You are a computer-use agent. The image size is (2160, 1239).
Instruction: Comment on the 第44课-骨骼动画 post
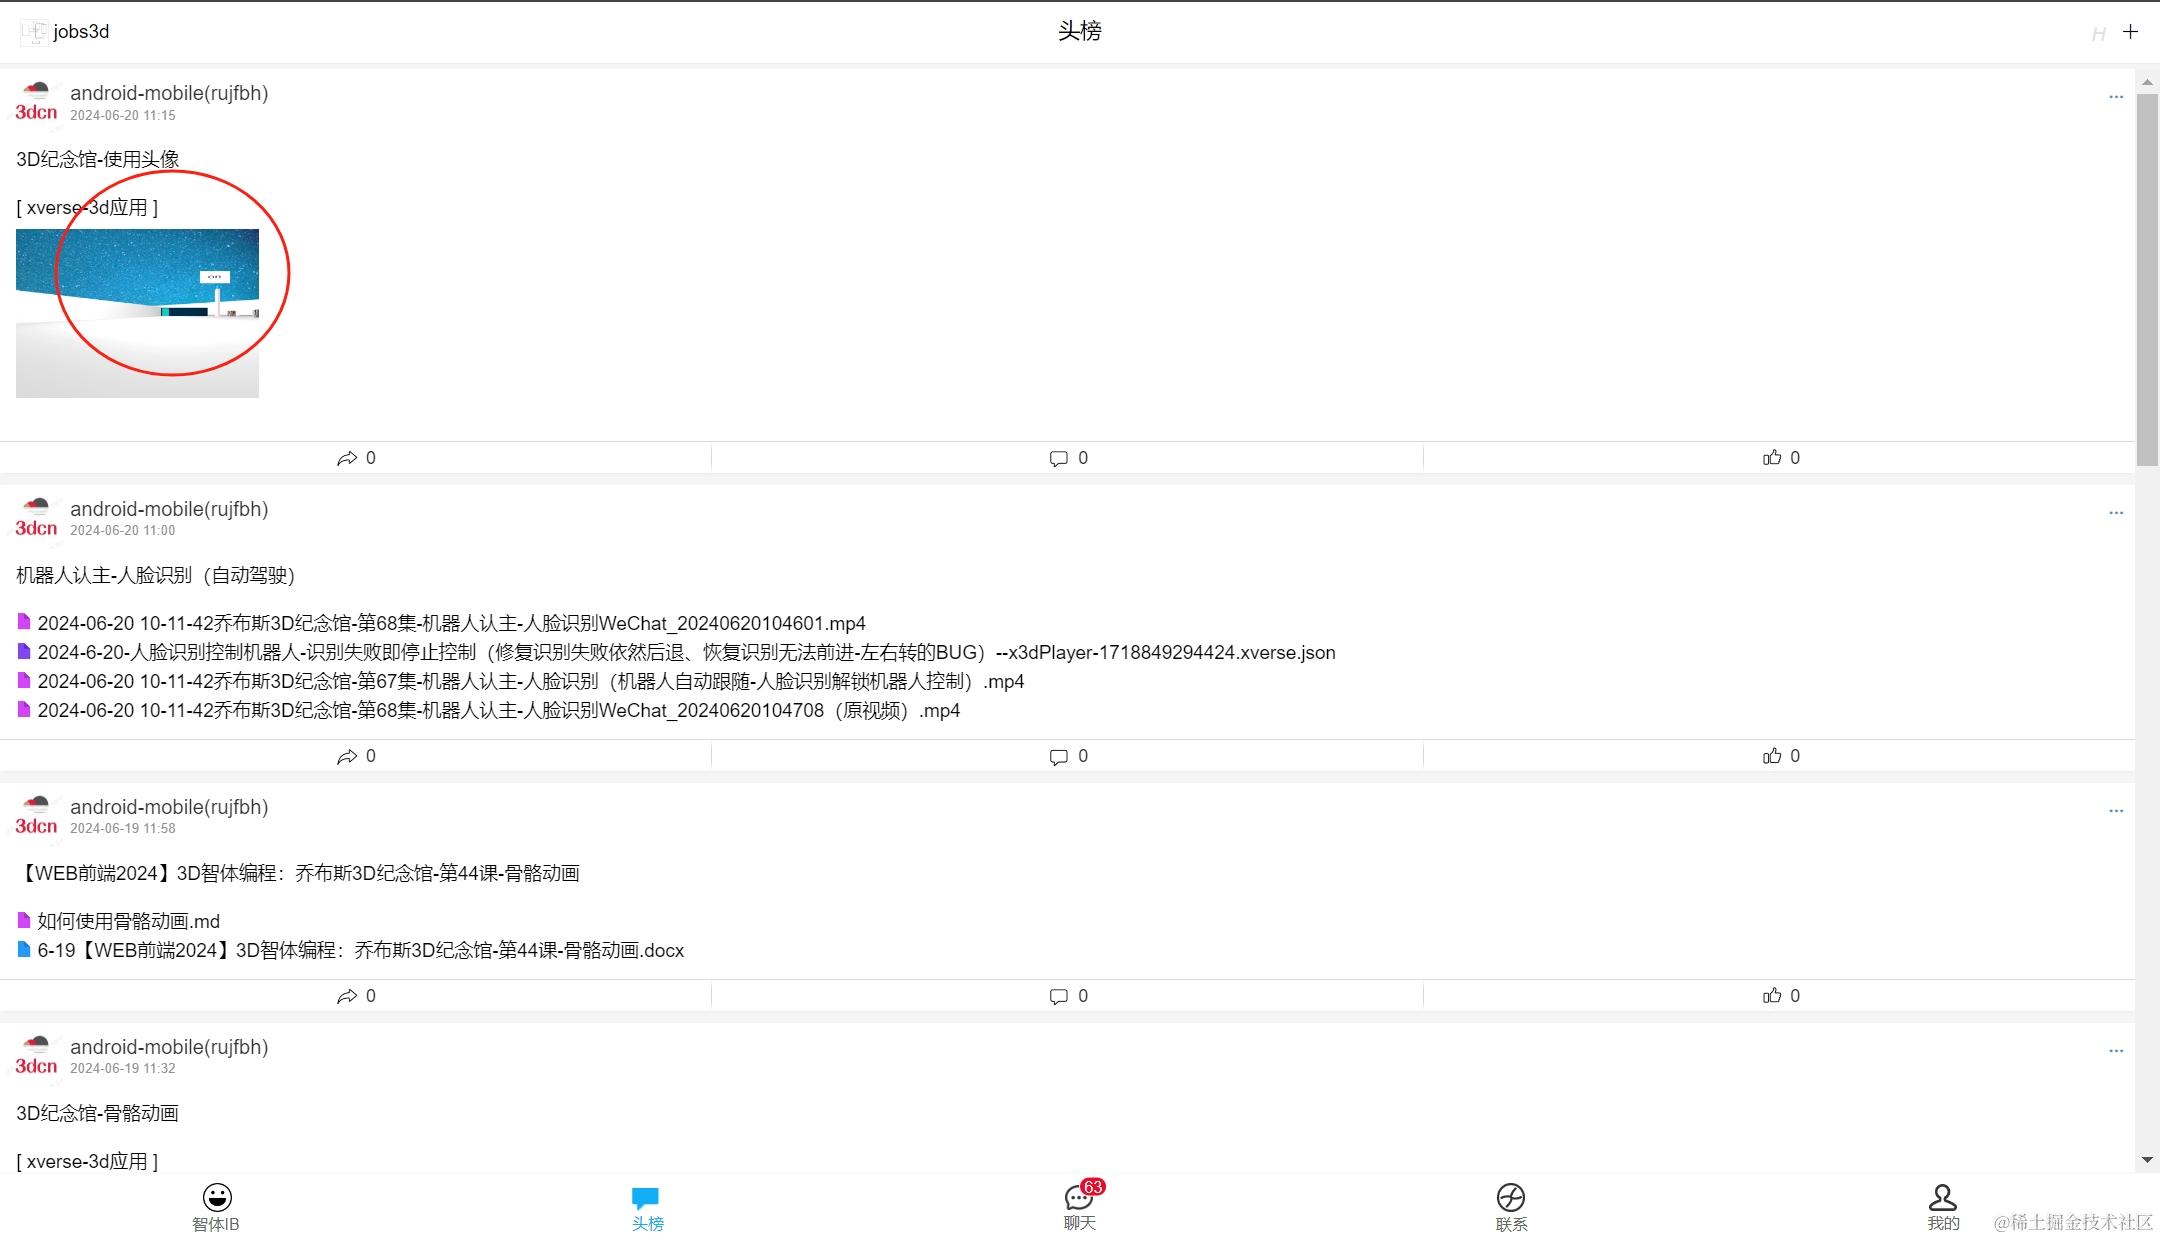1059,997
